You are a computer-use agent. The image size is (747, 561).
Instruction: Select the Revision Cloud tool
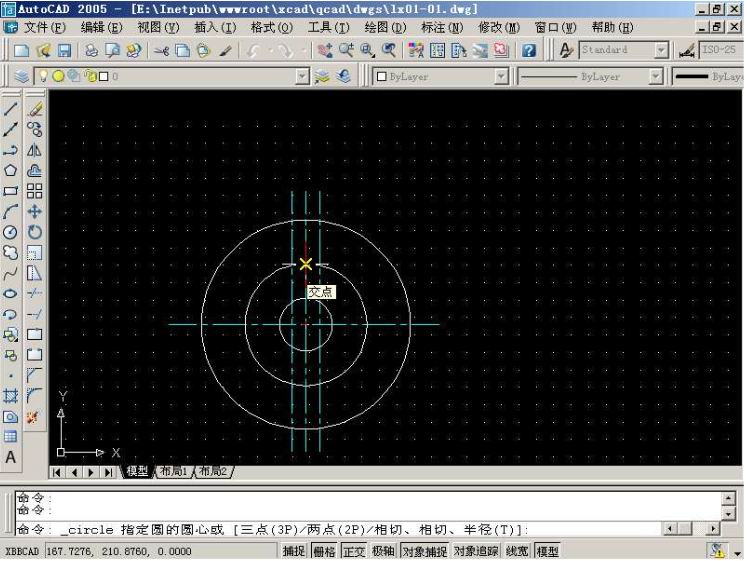coord(10,252)
